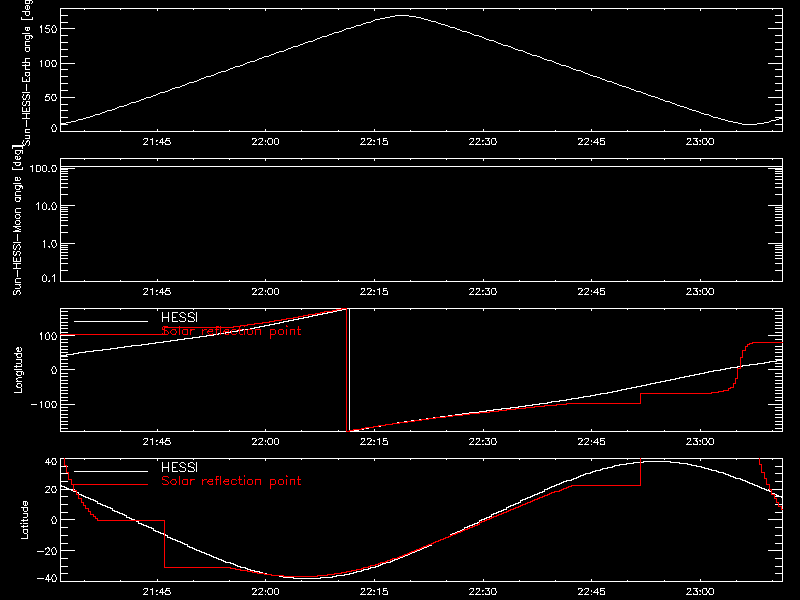The width and height of the screenshot is (800, 600).
Task: Click the Sun-HESSI-Moon angle [deg] axis label
Action: (18, 221)
